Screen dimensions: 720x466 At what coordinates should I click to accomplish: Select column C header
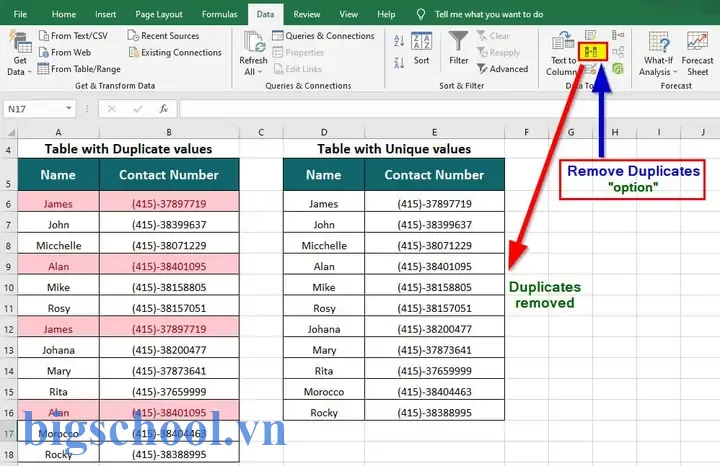pyautogui.click(x=261, y=132)
